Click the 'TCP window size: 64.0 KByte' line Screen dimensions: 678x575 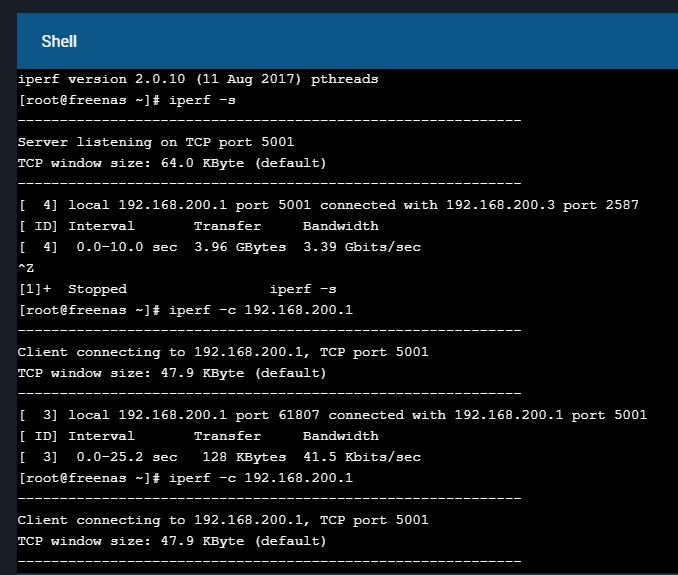[x=172, y=163]
